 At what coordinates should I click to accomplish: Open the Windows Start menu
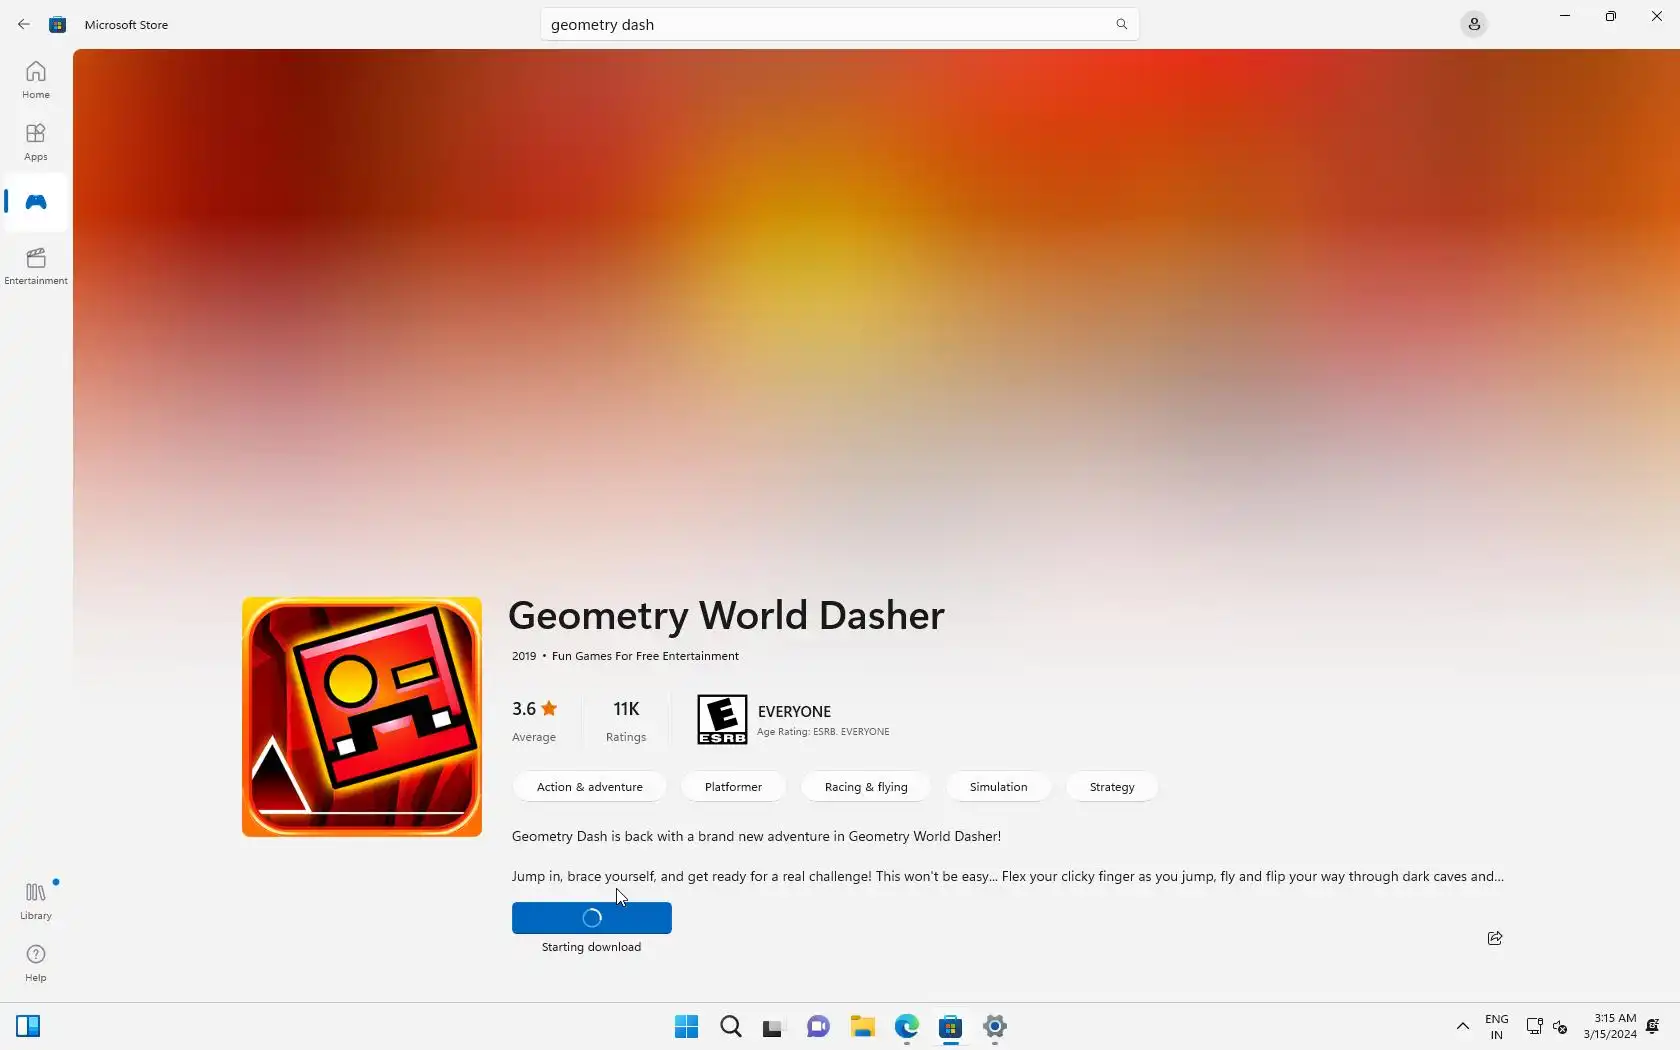[686, 1027]
